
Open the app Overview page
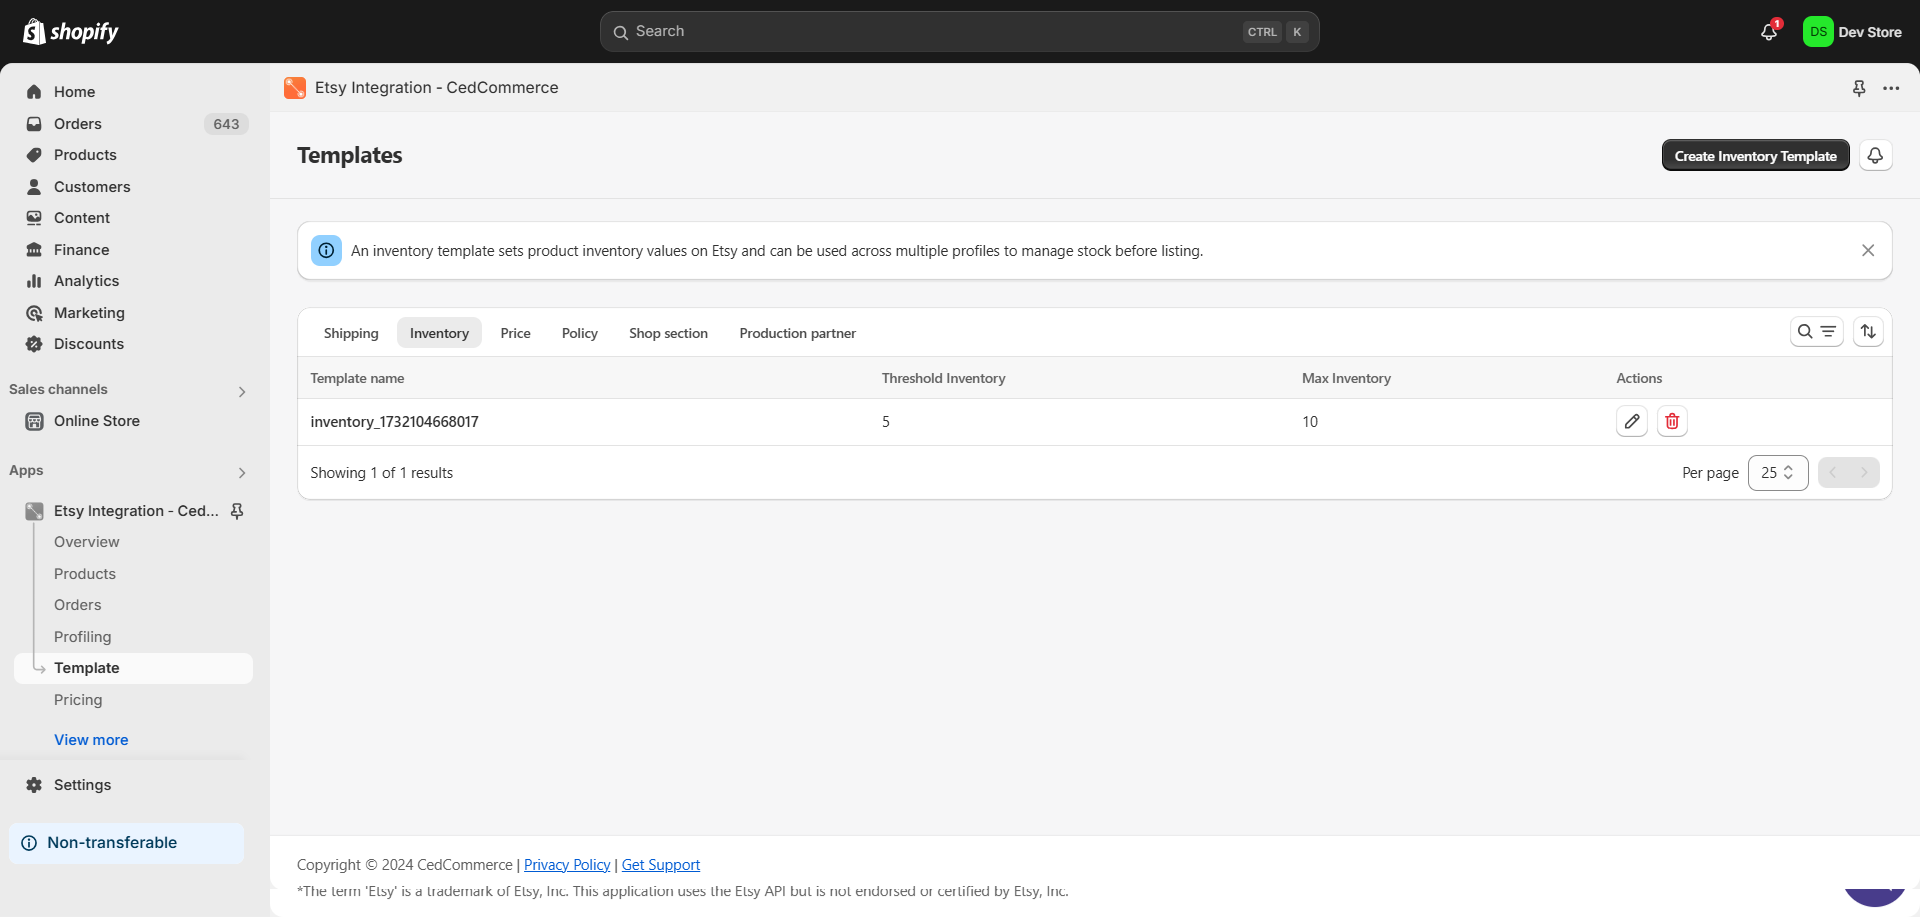pyautogui.click(x=87, y=542)
